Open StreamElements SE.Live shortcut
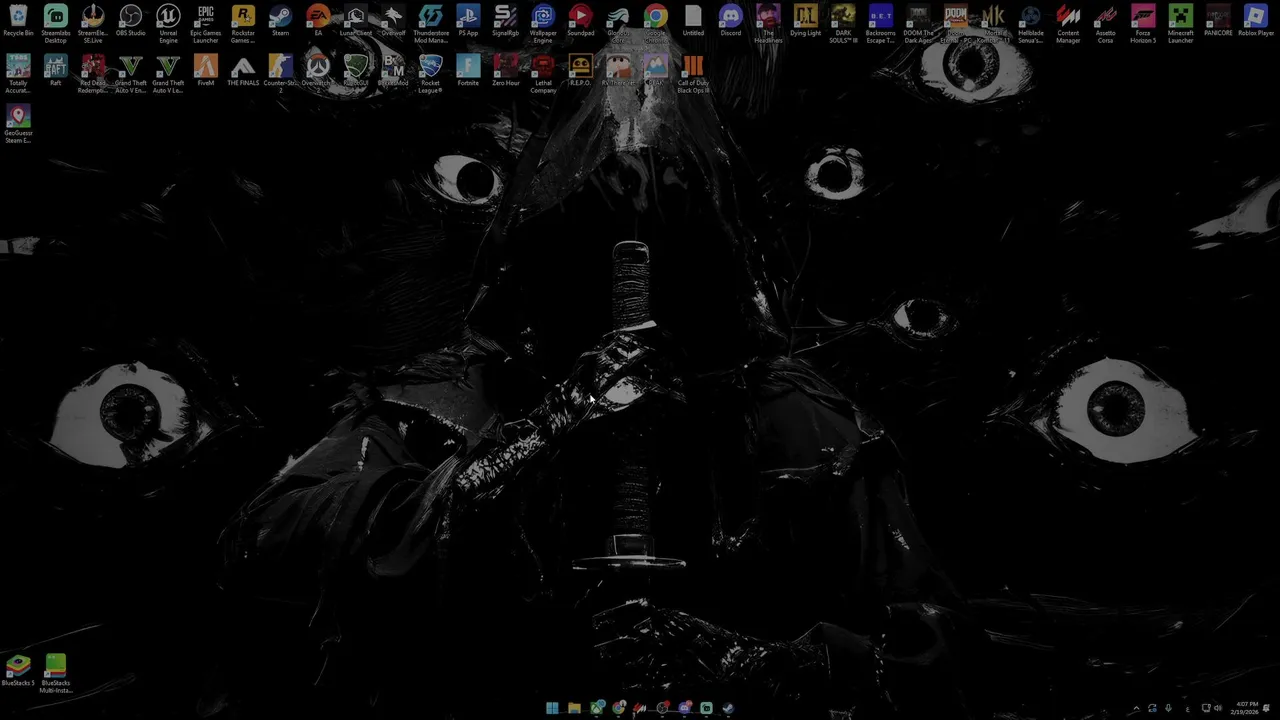The image size is (1280, 720). (93, 24)
